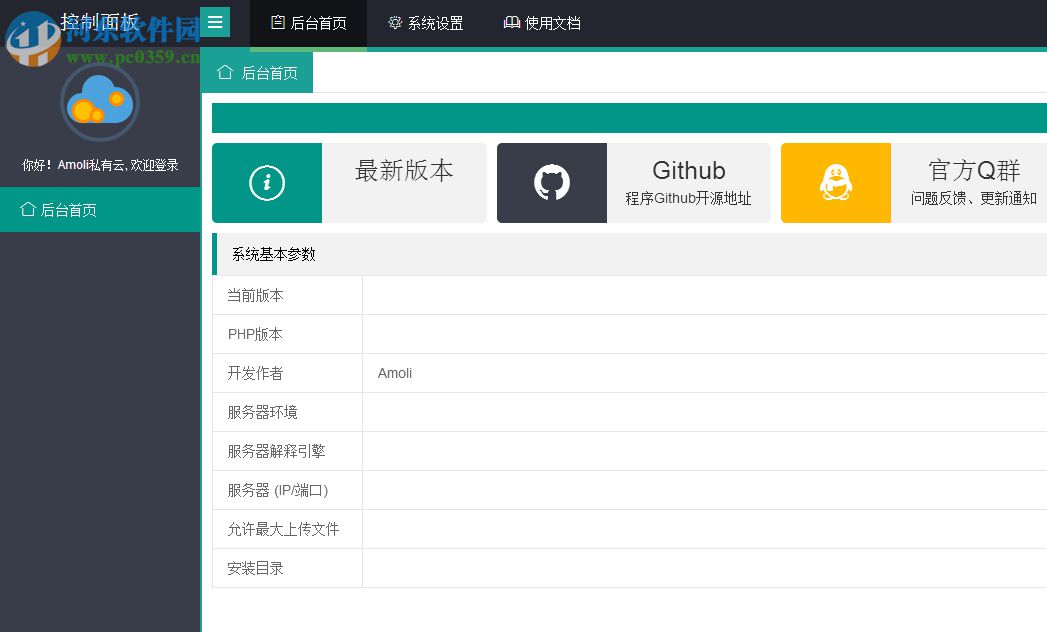1047x632 pixels.
Task: Click the hamburger menu toggle icon
Action: 215,22
